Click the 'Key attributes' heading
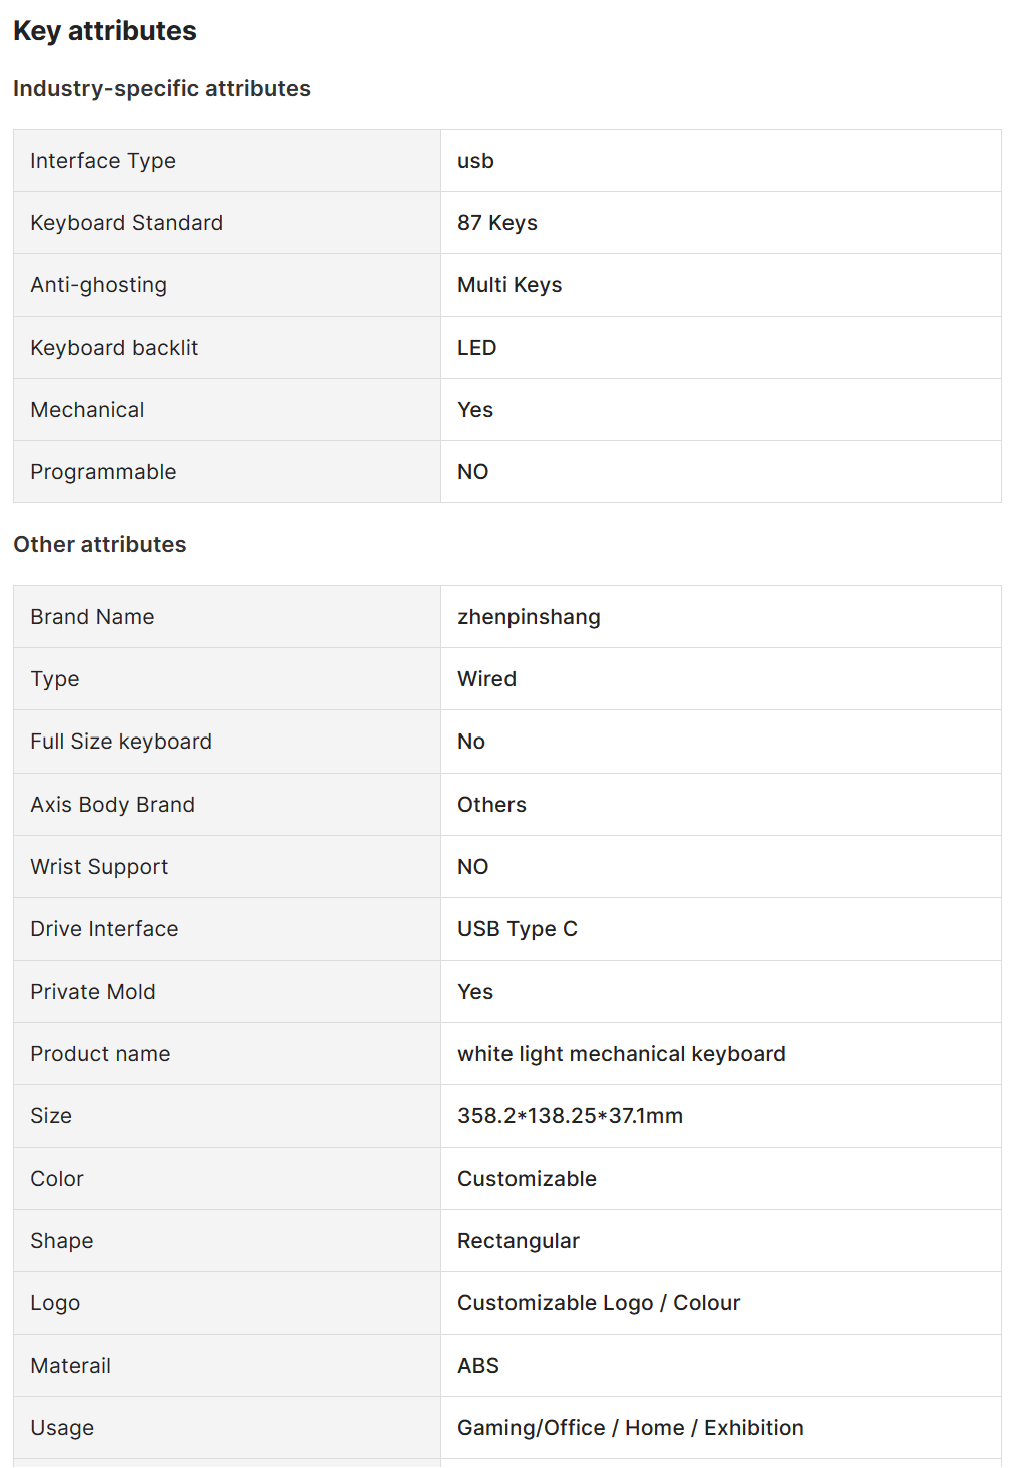1016x1468 pixels. click(x=105, y=31)
